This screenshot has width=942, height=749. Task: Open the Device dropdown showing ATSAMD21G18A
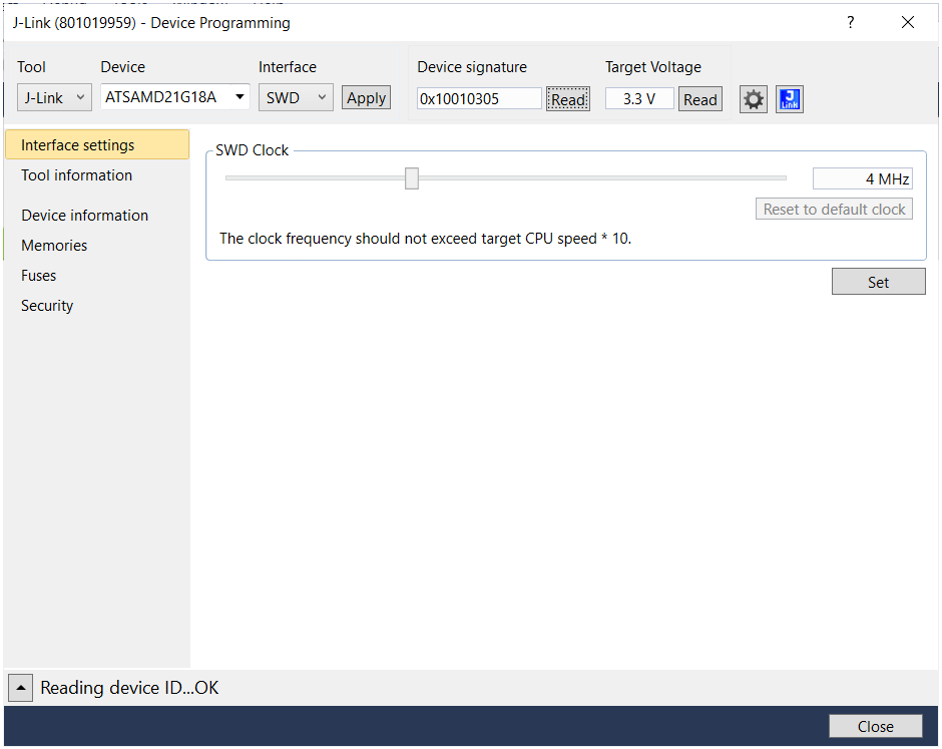[x=175, y=97]
